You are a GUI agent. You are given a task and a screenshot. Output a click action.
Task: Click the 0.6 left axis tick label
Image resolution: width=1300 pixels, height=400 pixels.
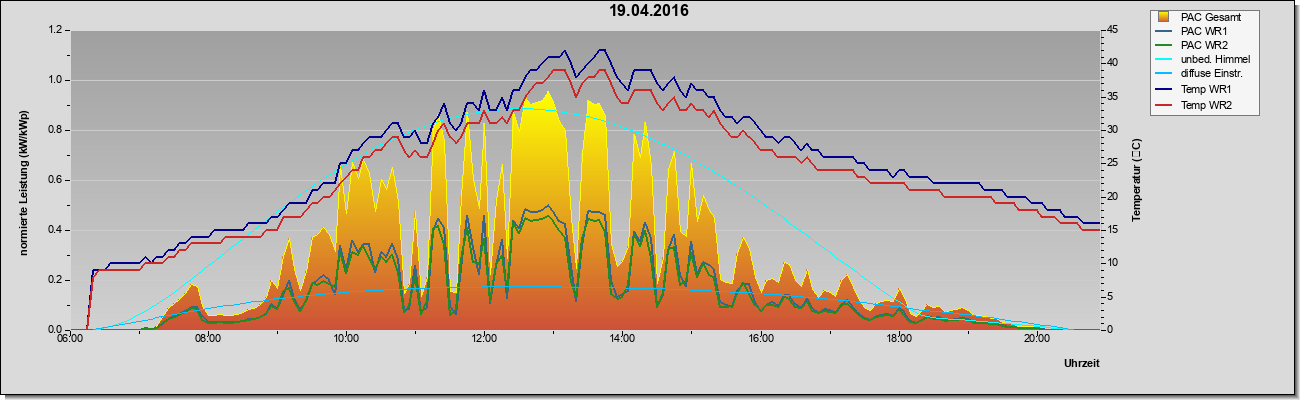coord(55,180)
